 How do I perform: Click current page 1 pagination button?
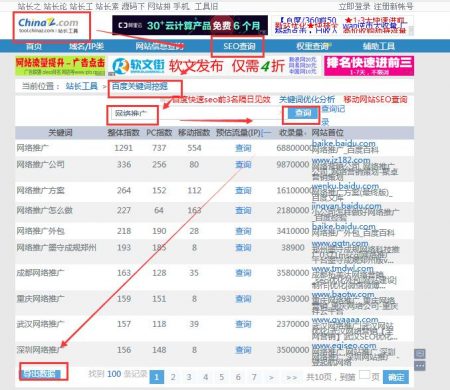tap(157, 377)
